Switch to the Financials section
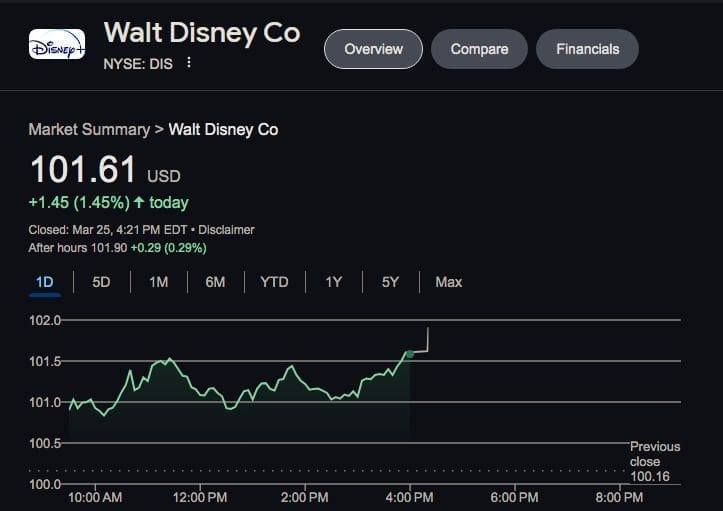723x511 pixels. click(x=587, y=49)
